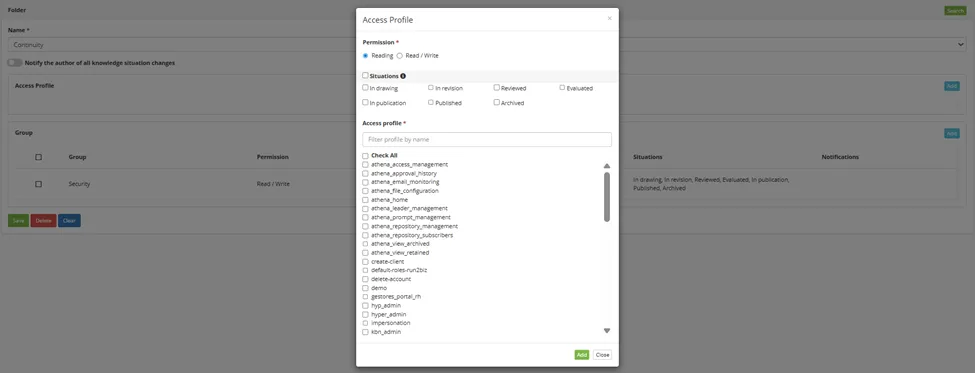
Task: Click the info icon beside Situations
Action: click(x=403, y=76)
